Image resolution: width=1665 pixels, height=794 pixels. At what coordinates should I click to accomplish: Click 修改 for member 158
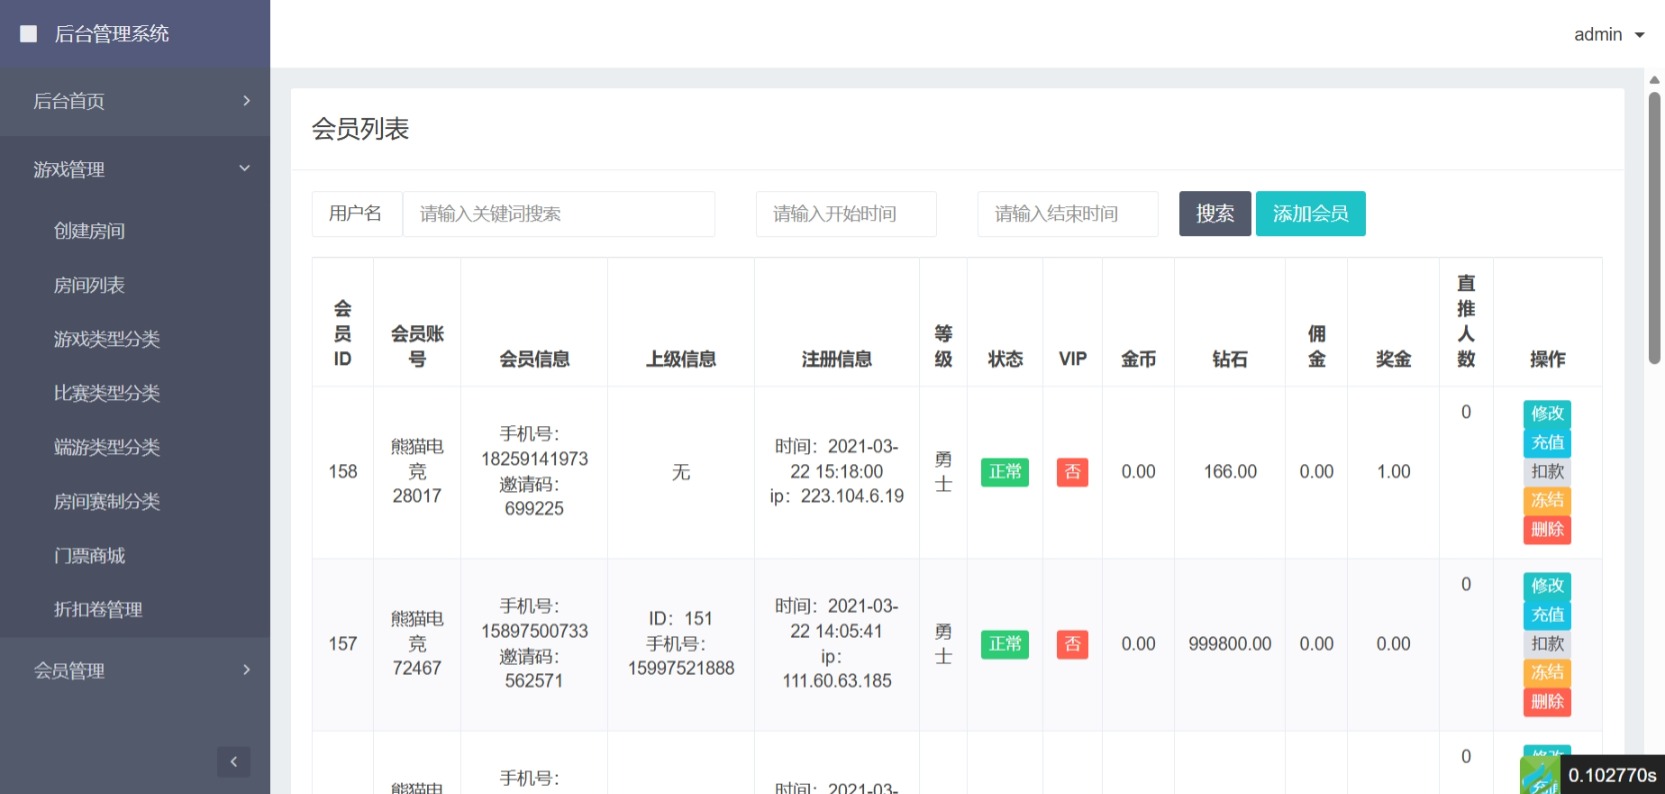pos(1546,414)
